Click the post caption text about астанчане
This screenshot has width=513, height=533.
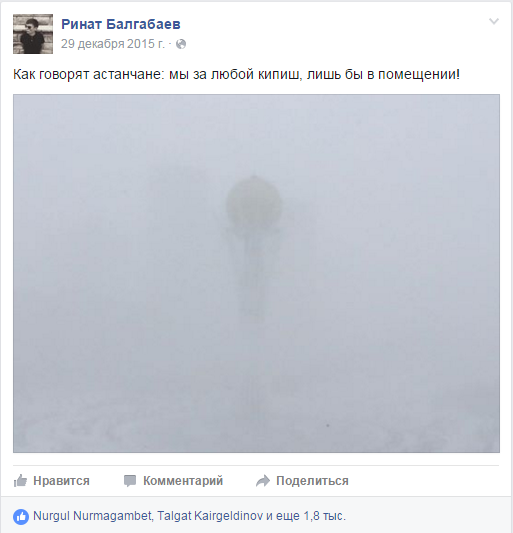(236, 74)
